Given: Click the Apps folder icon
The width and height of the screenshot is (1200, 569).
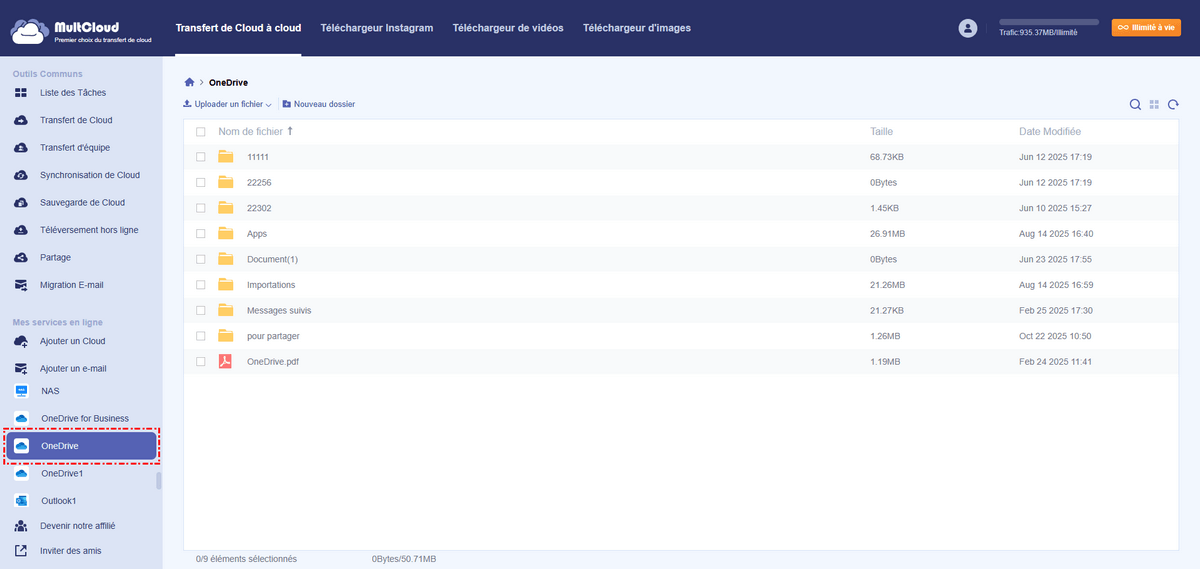Looking at the screenshot, I should (225, 233).
